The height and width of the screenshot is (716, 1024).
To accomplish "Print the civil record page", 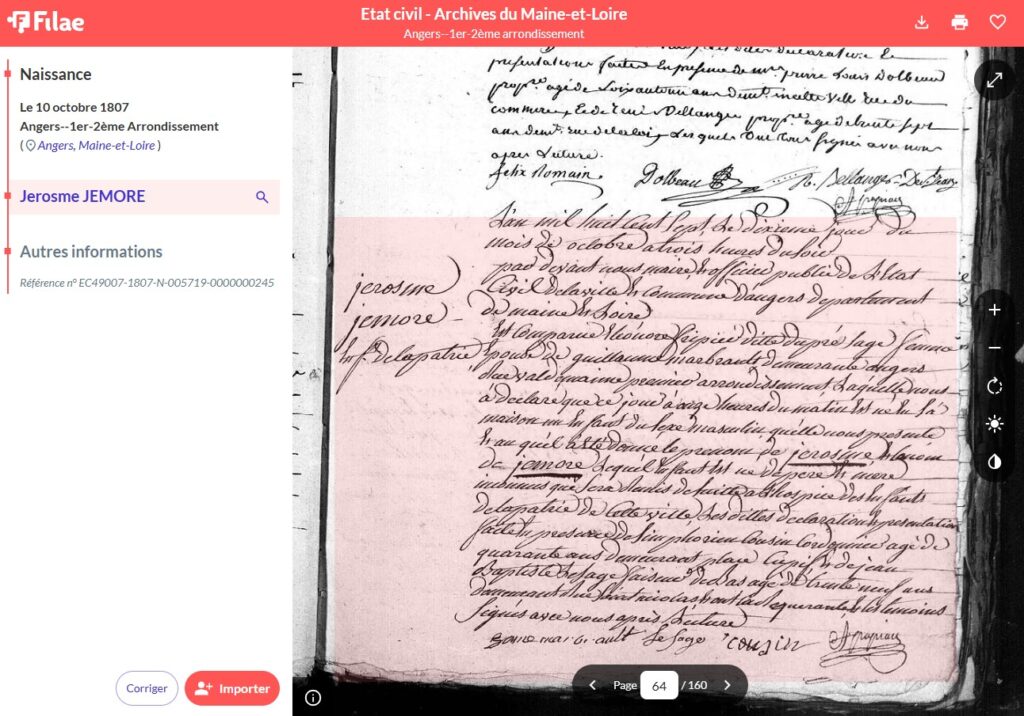I will coord(960,22).
